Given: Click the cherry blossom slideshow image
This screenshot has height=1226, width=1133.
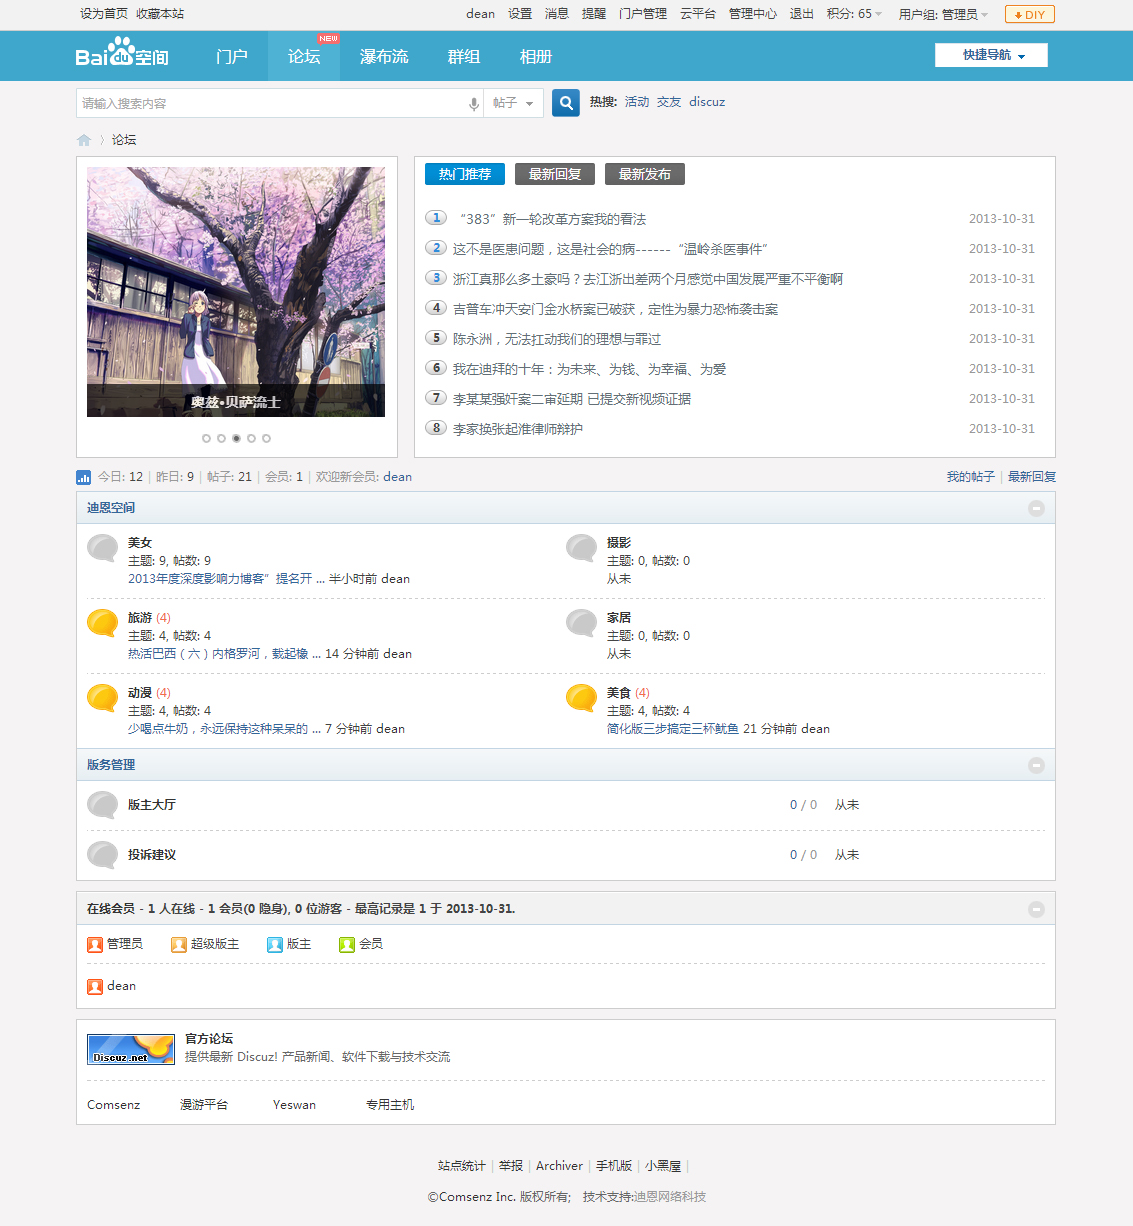Looking at the screenshot, I should pyautogui.click(x=236, y=292).
